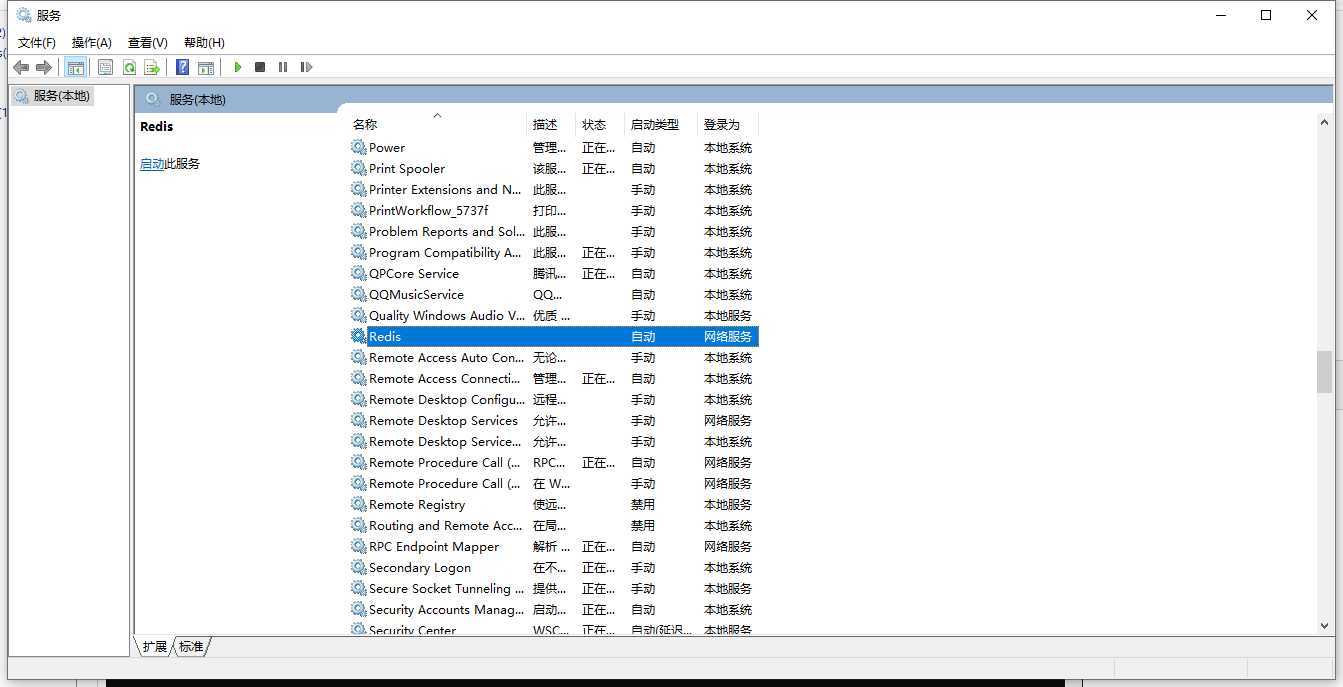Switch to the 标准 tab
The width and height of the screenshot is (1343, 687).
tap(191, 646)
